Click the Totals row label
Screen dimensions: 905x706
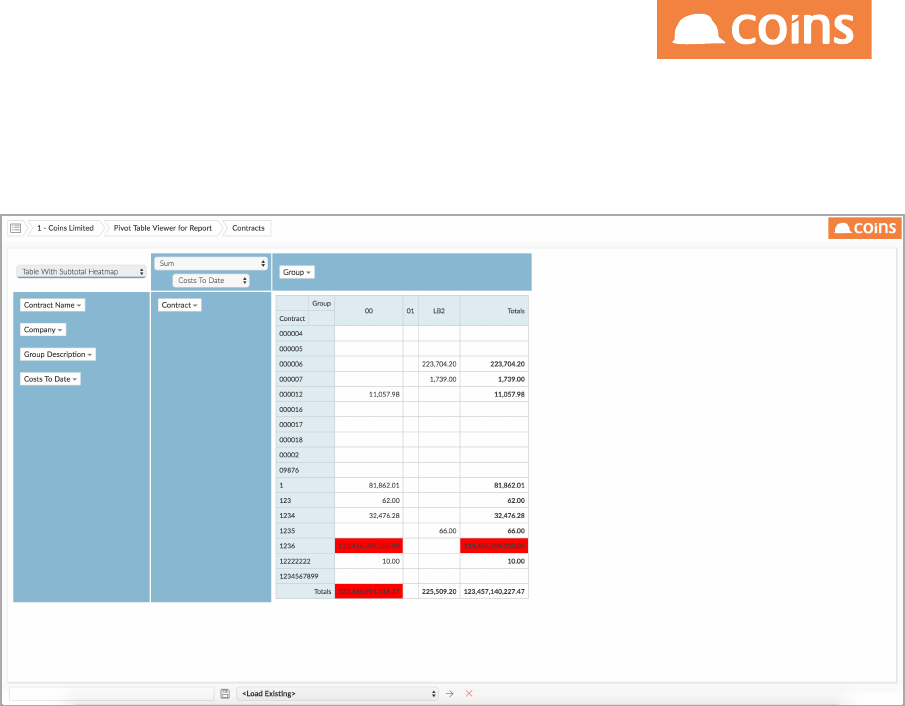point(322,591)
